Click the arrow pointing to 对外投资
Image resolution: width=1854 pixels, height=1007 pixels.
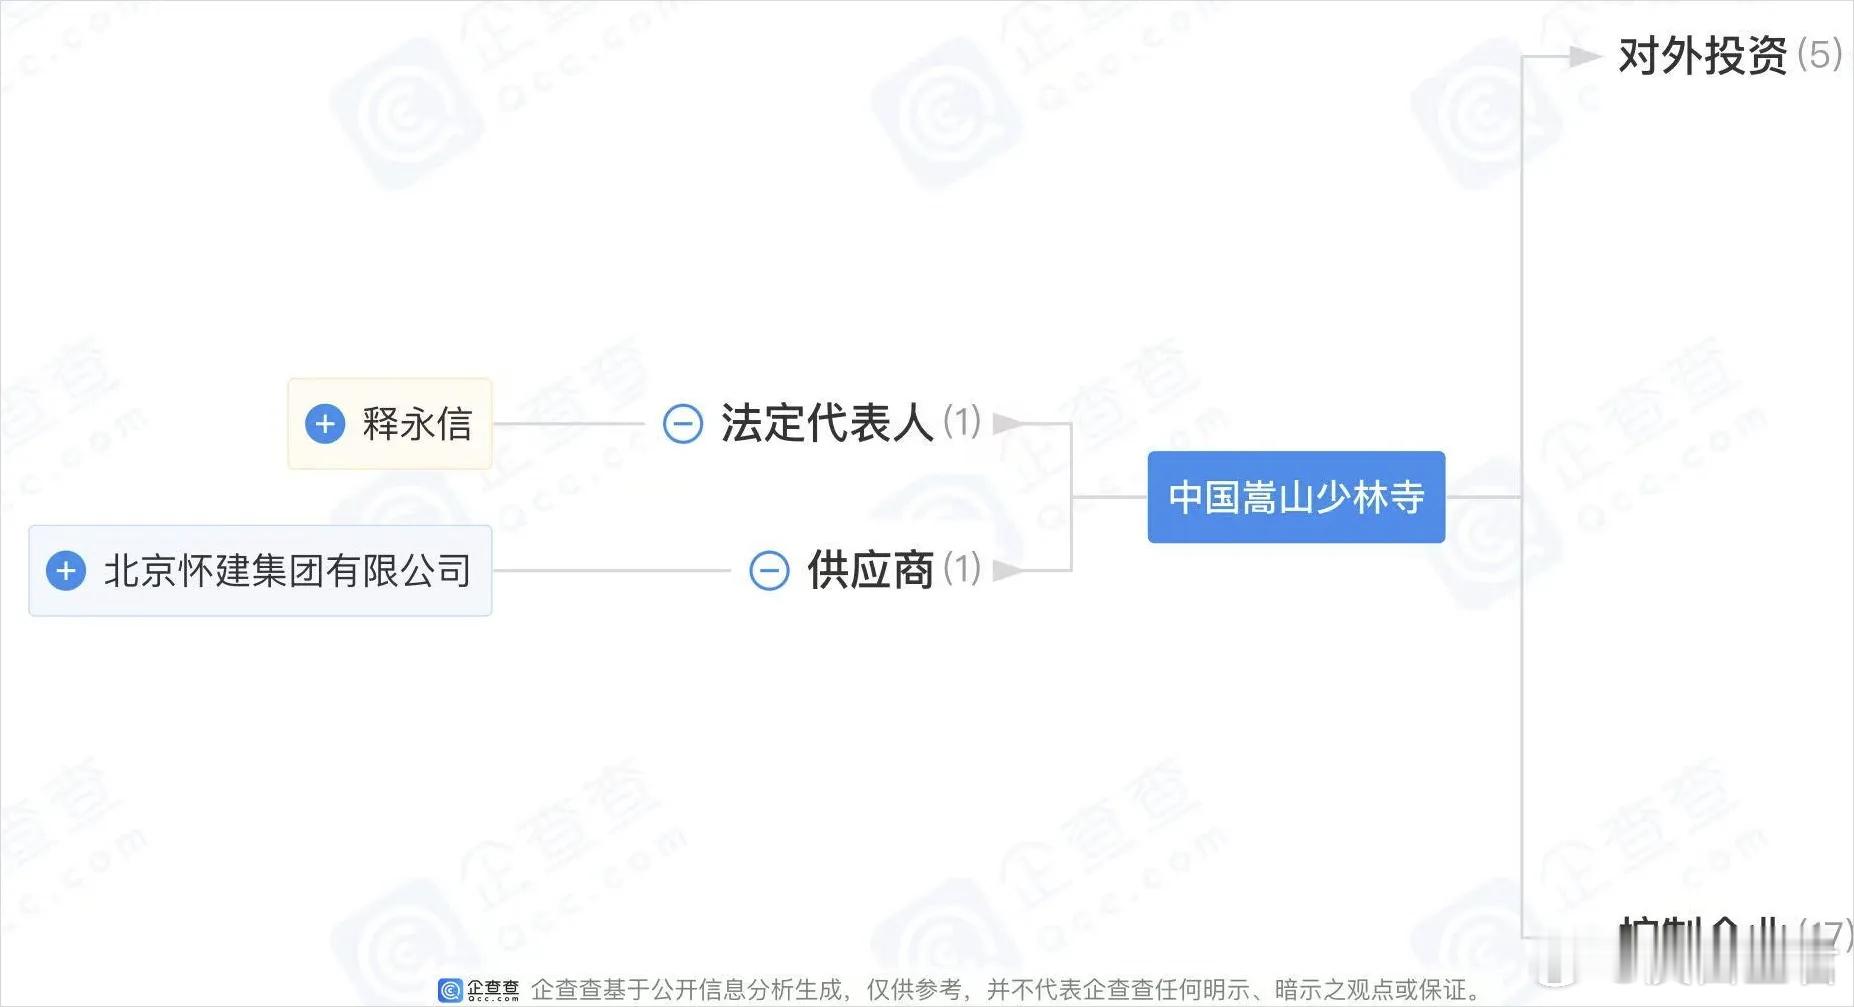1586,56
